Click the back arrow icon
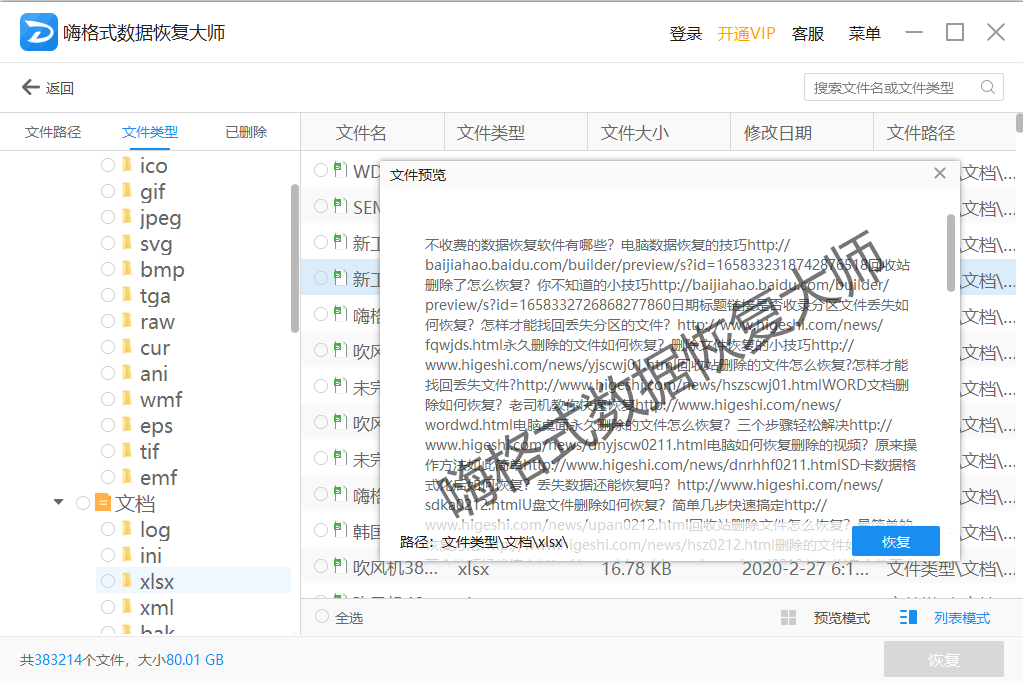 tap(31, 87)
